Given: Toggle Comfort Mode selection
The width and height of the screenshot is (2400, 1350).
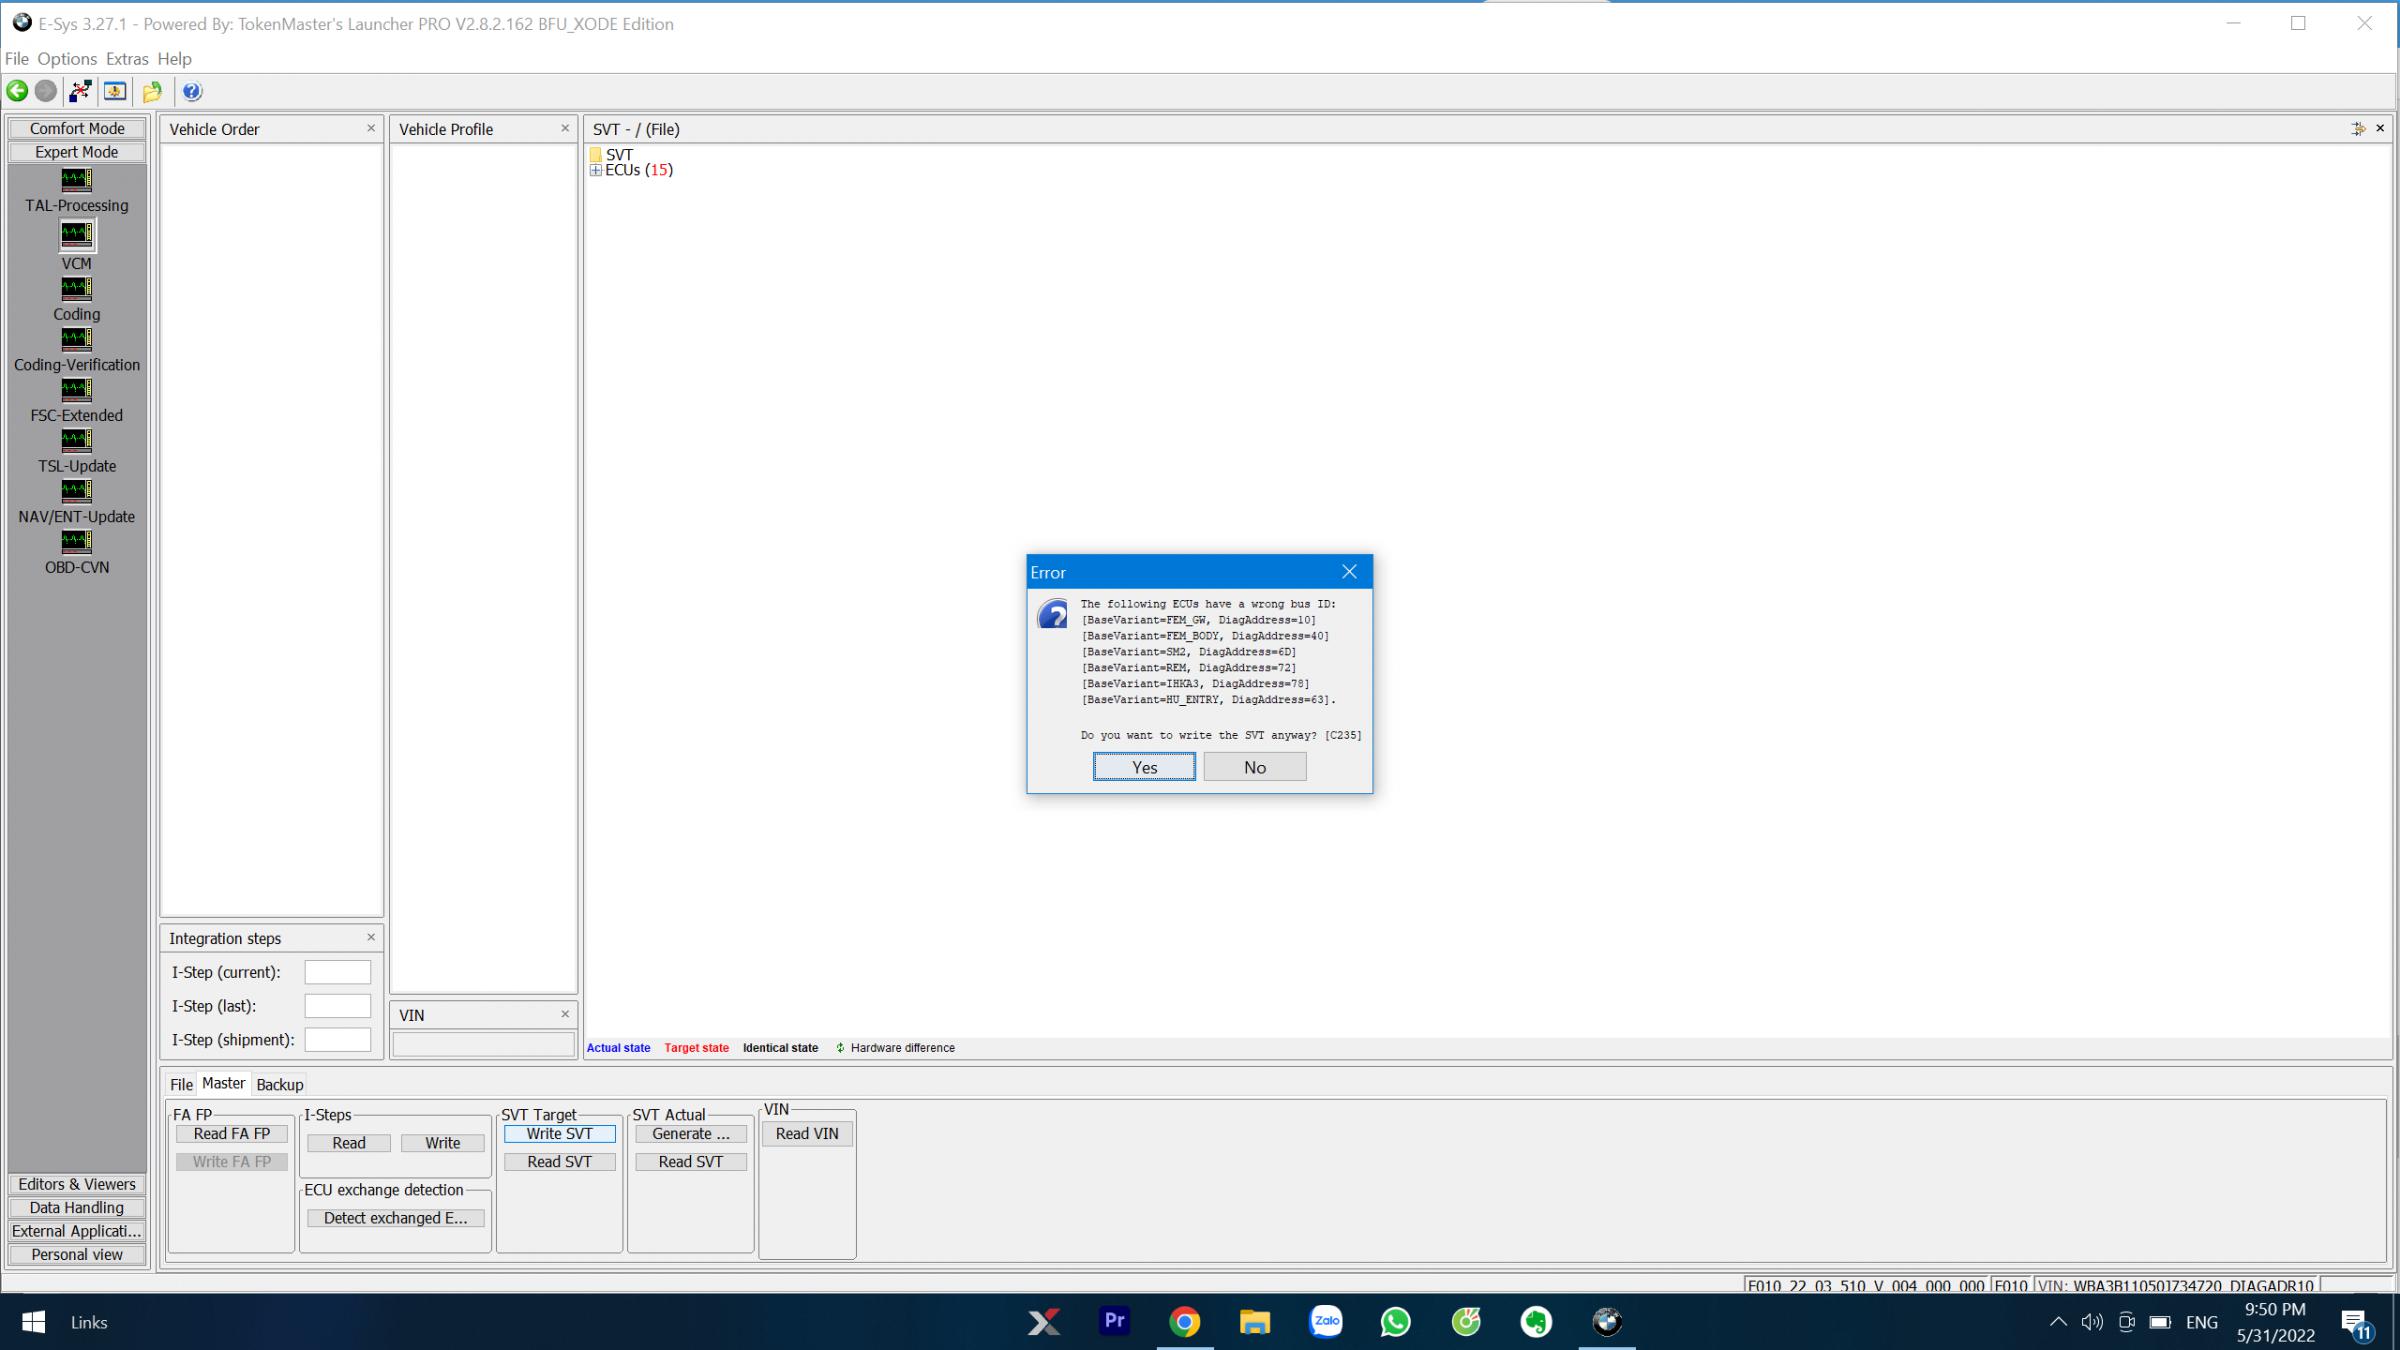Looking at the screenshot, I should pyautogui.click(x=76, y=129).
